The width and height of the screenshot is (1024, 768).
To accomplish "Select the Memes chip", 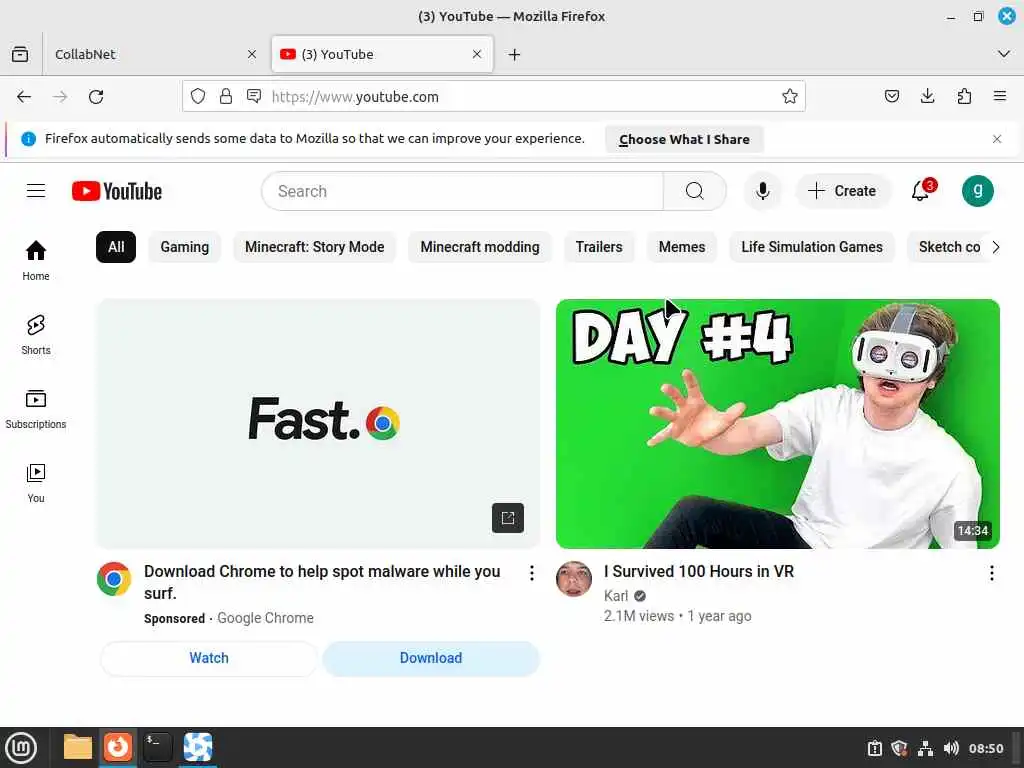I will (682, 247).
